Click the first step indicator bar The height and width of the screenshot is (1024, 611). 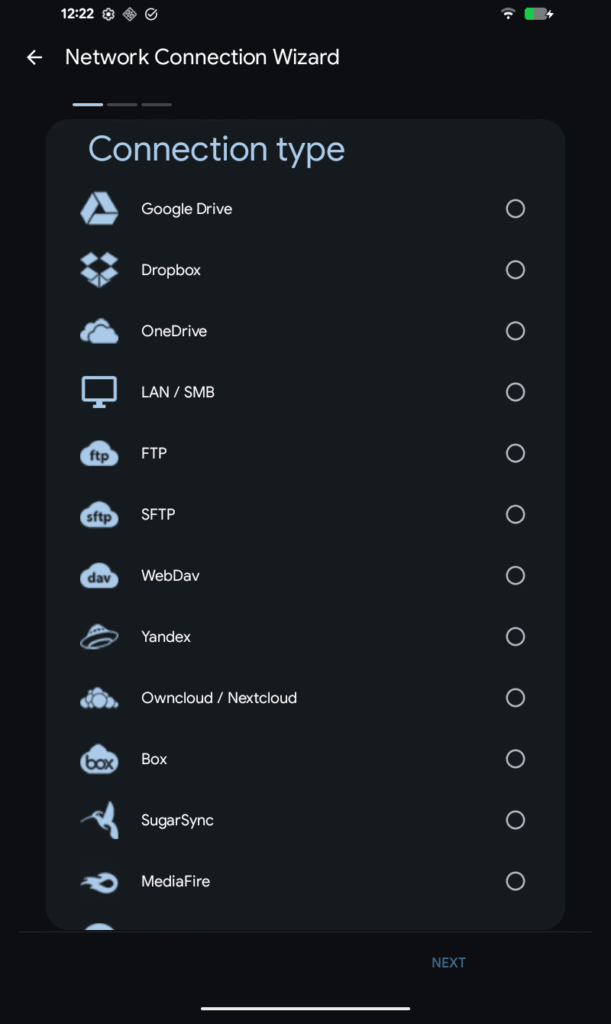click(x=86, y=103)
